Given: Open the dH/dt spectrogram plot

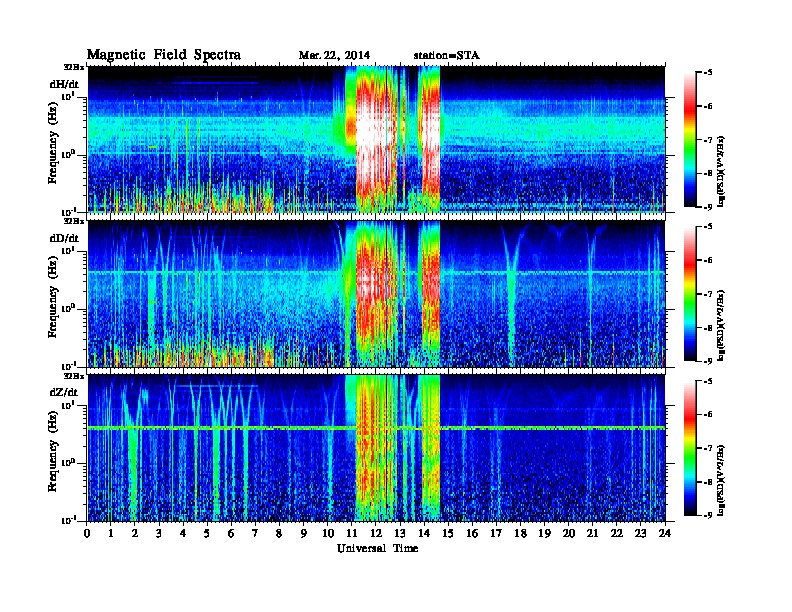Looking at the screenshot, I should (376, 139).
